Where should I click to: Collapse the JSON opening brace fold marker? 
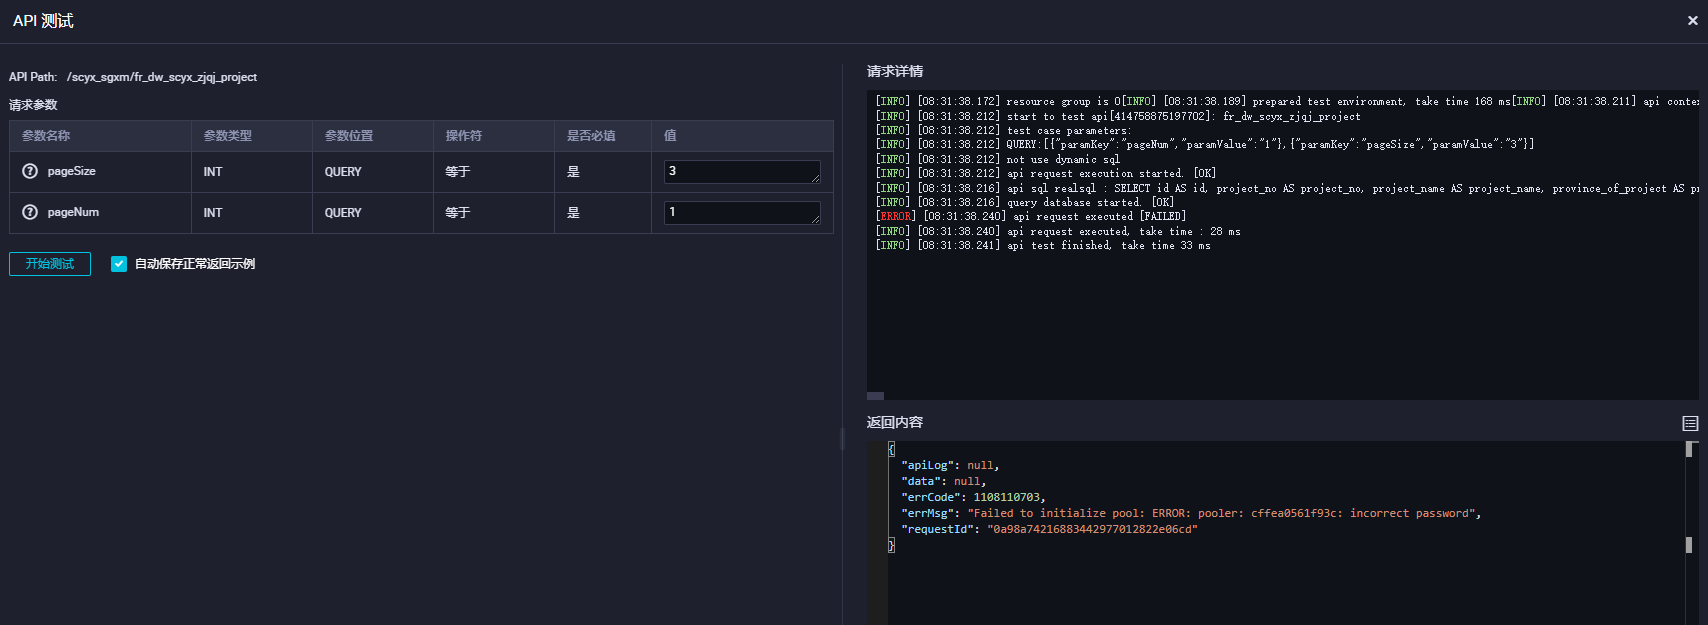891,449
